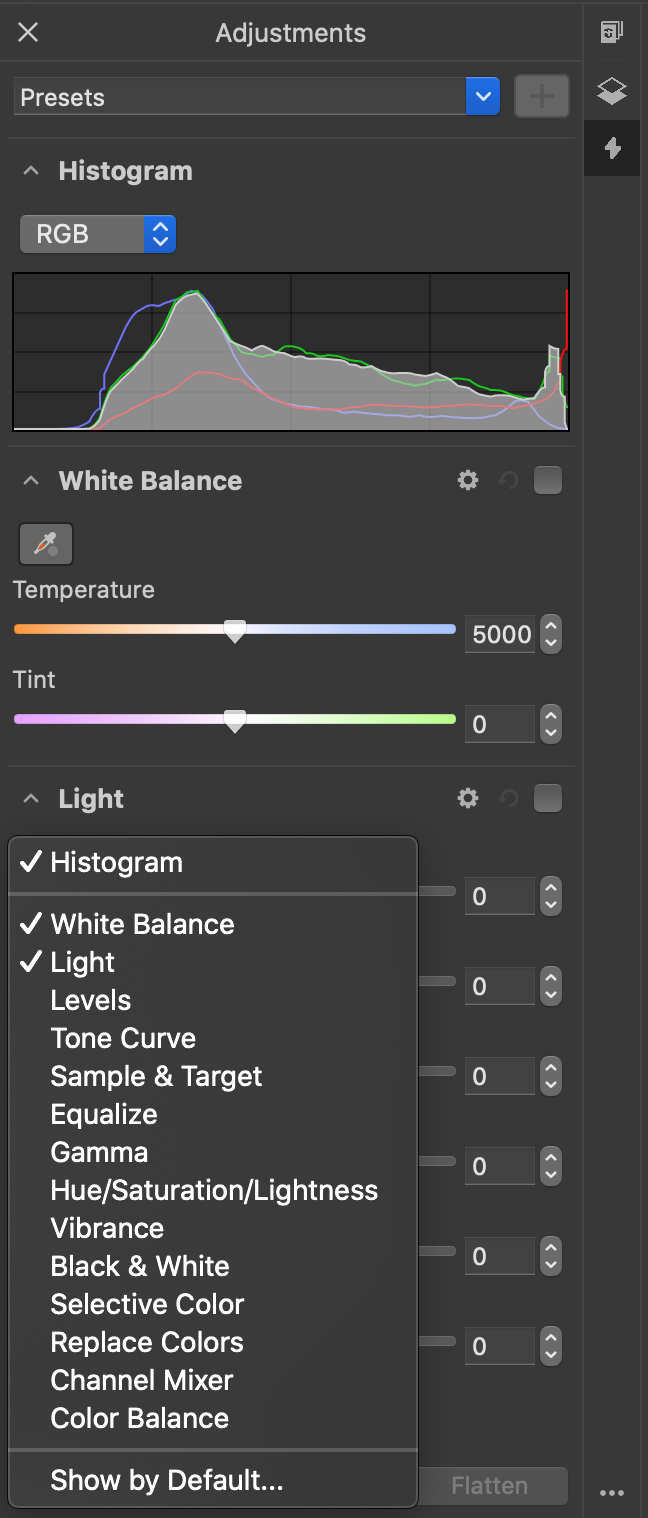Open the RGB histogram channel dropdown
648x1518 pixels.
[x=98, y=234]
